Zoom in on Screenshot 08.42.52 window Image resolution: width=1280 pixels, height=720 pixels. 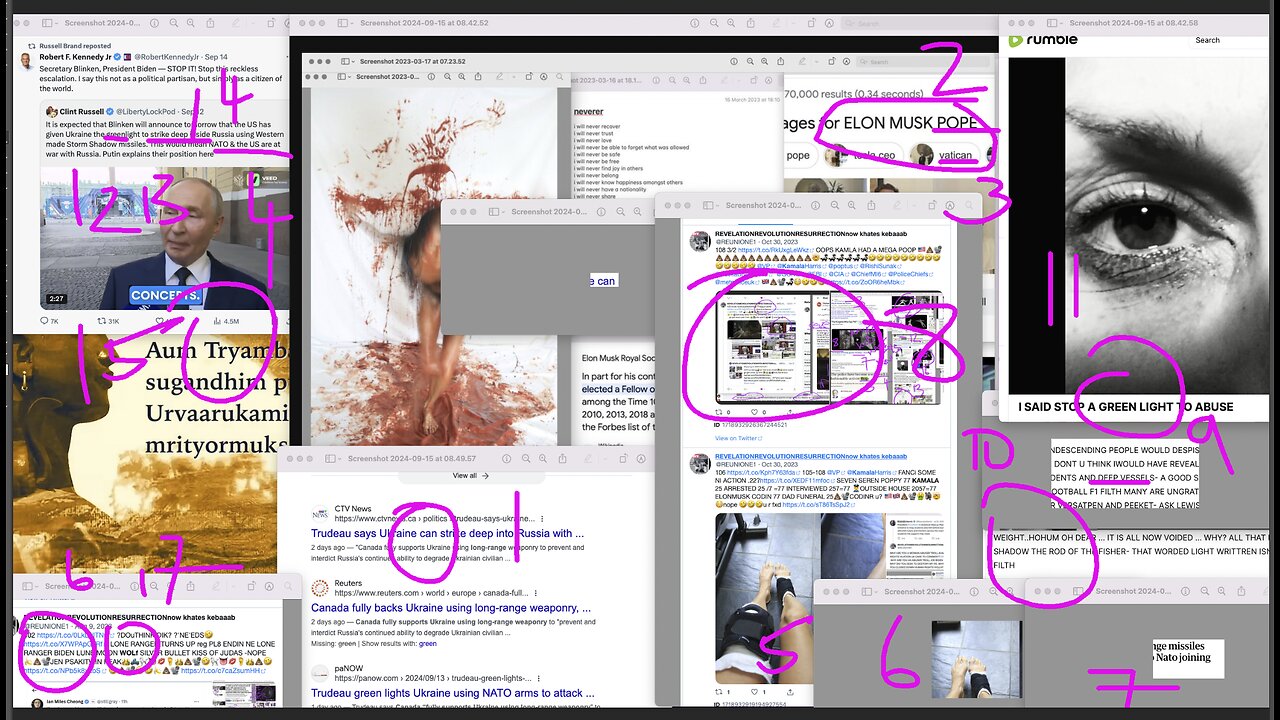tap(731, 22)
